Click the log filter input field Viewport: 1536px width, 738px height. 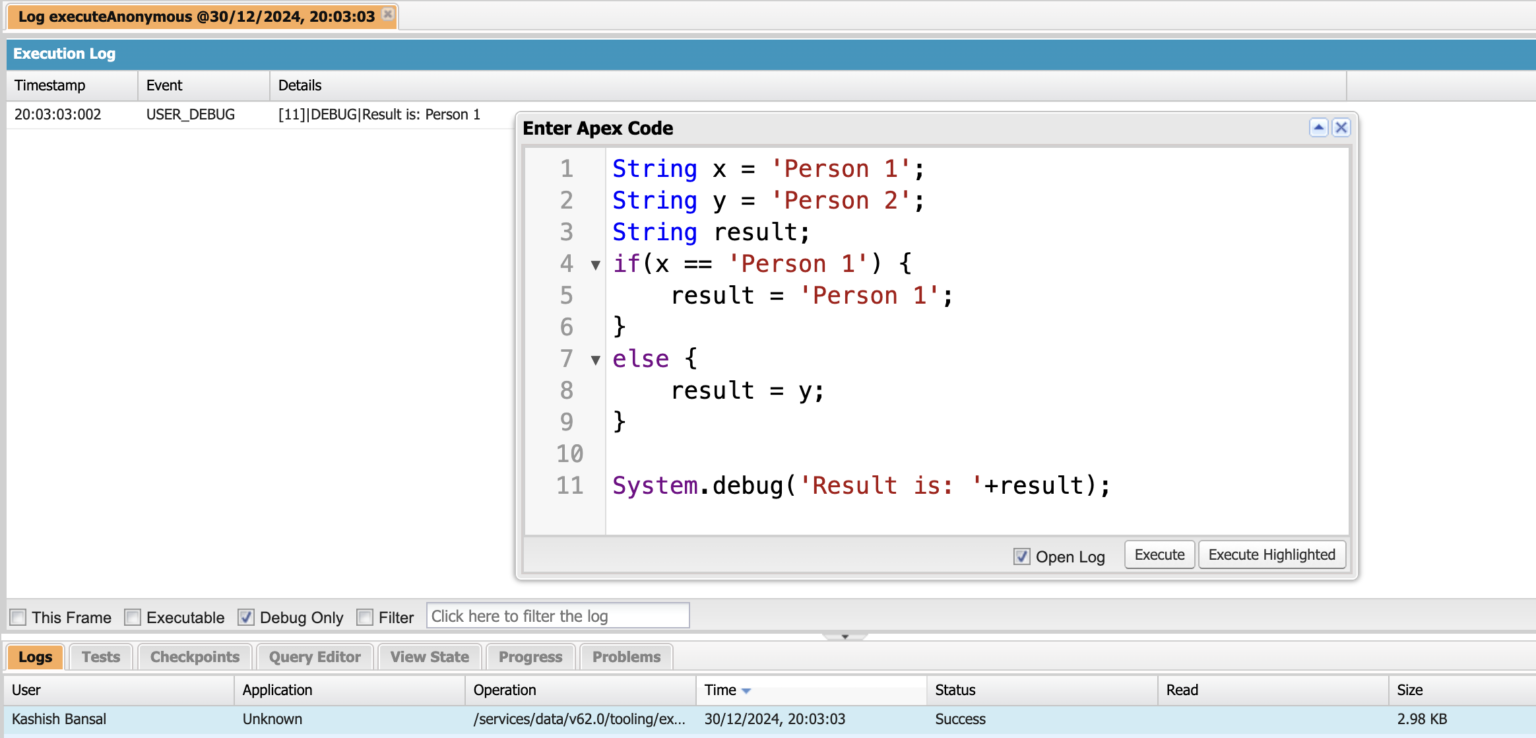pyautogui.click(x=557, y=615)
